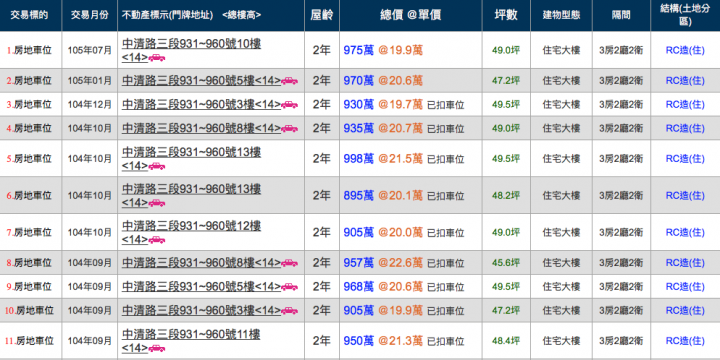720x360 pixels.
Task: Click the car icon in row 1 (10樓)
Action: coord(157,58)
